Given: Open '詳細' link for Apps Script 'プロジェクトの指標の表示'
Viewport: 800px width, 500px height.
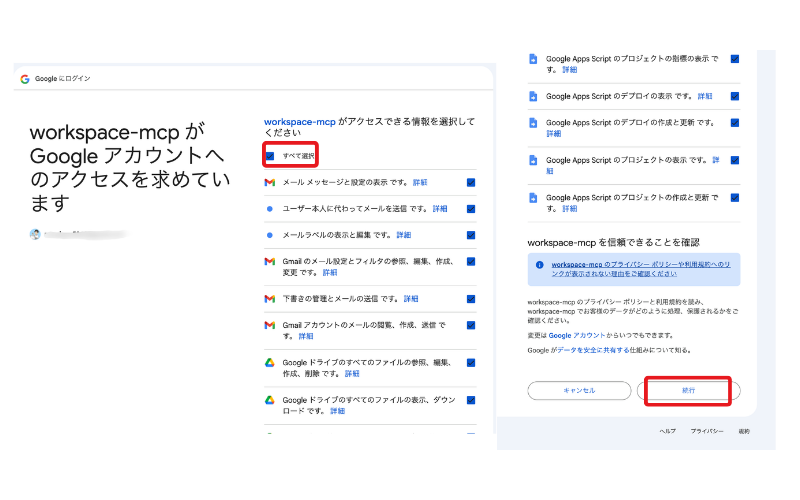Looking at the screenshot, I should click(569, 70).
